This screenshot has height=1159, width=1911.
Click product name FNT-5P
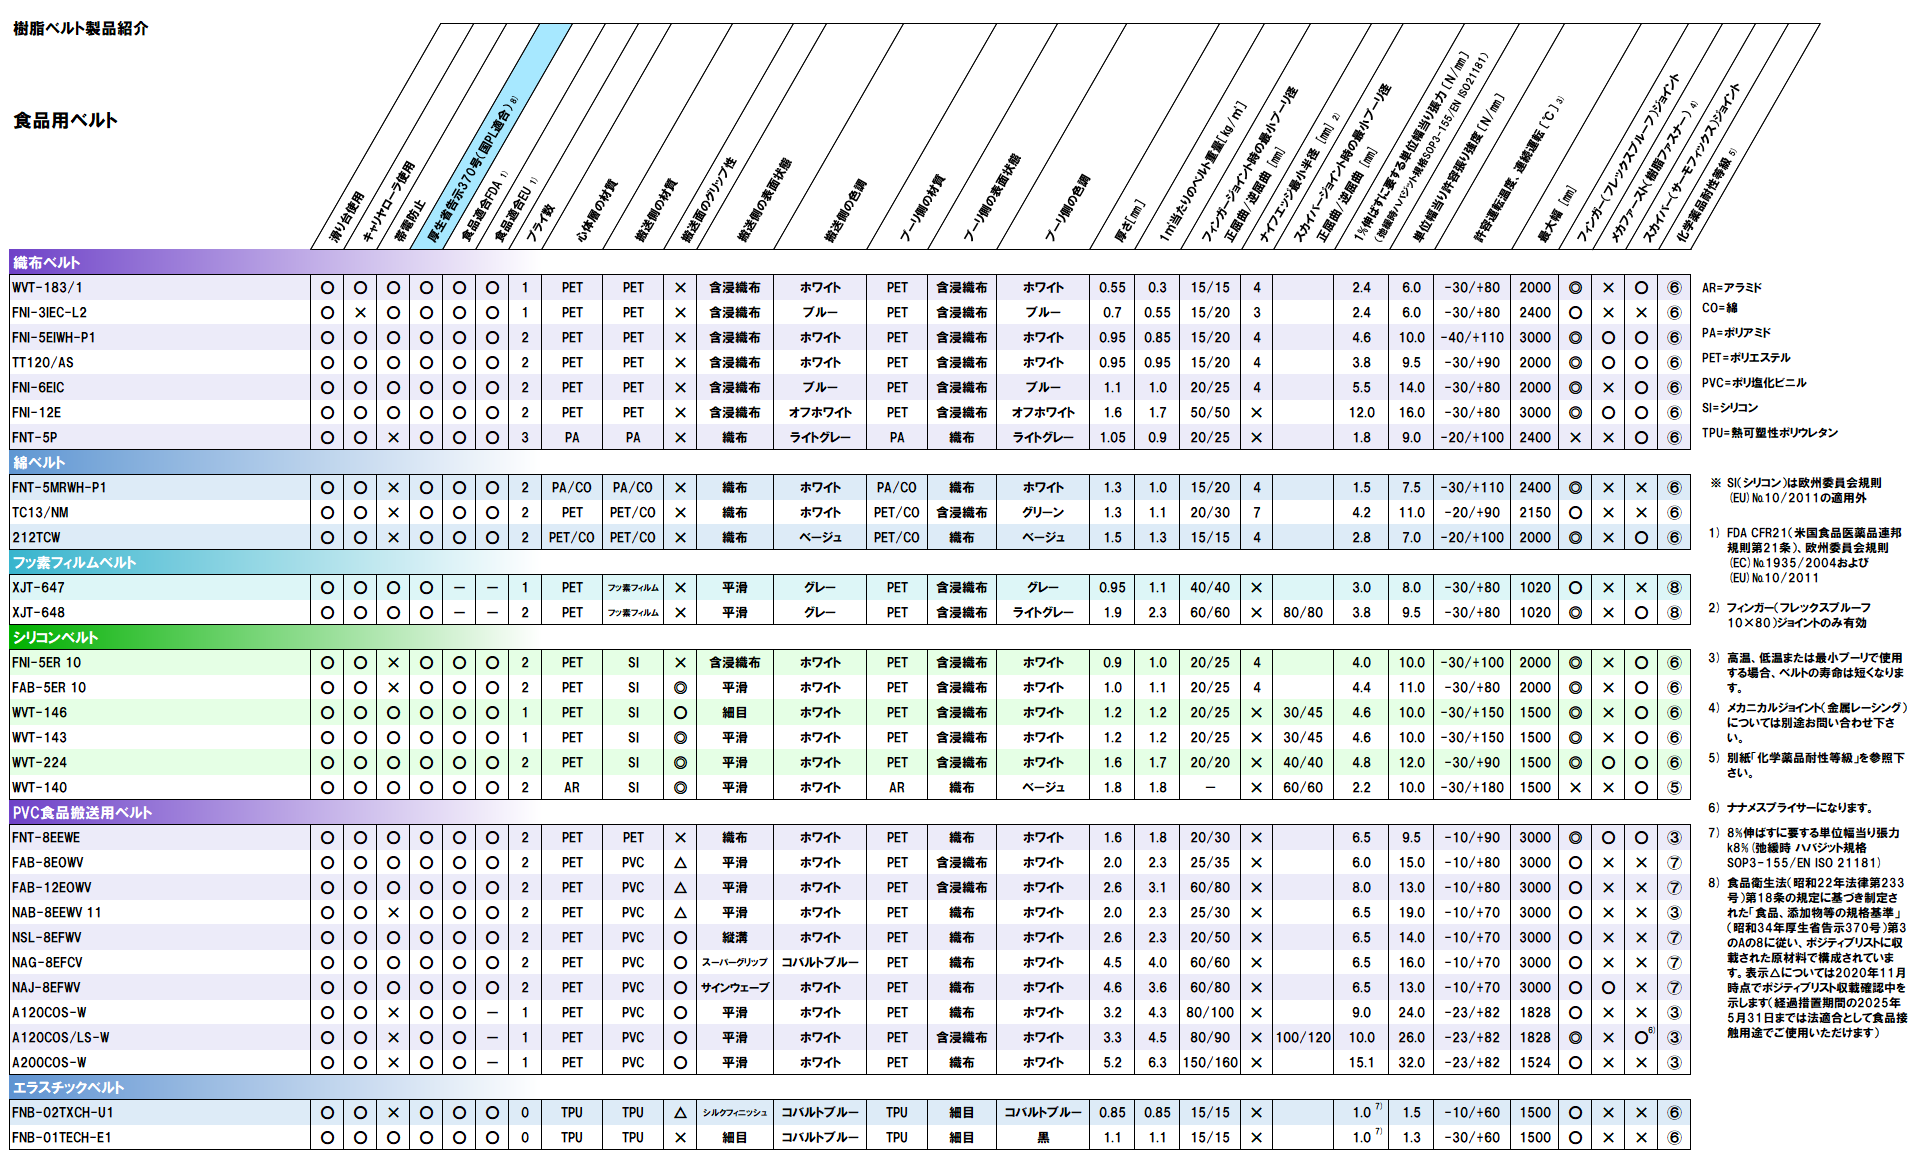pyautogui.click(x=34, y=437)
